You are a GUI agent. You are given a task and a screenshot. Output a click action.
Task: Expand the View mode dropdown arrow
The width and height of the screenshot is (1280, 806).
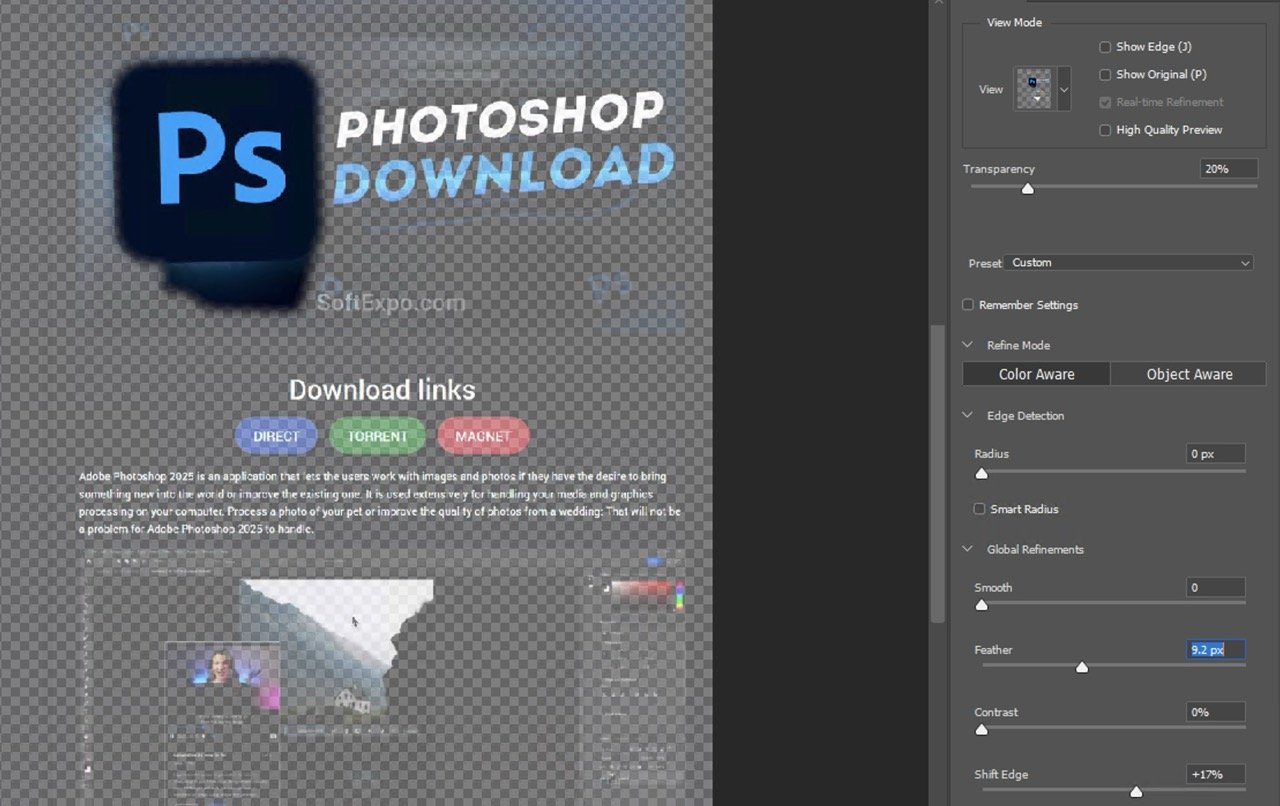[x=1064, y=89]
